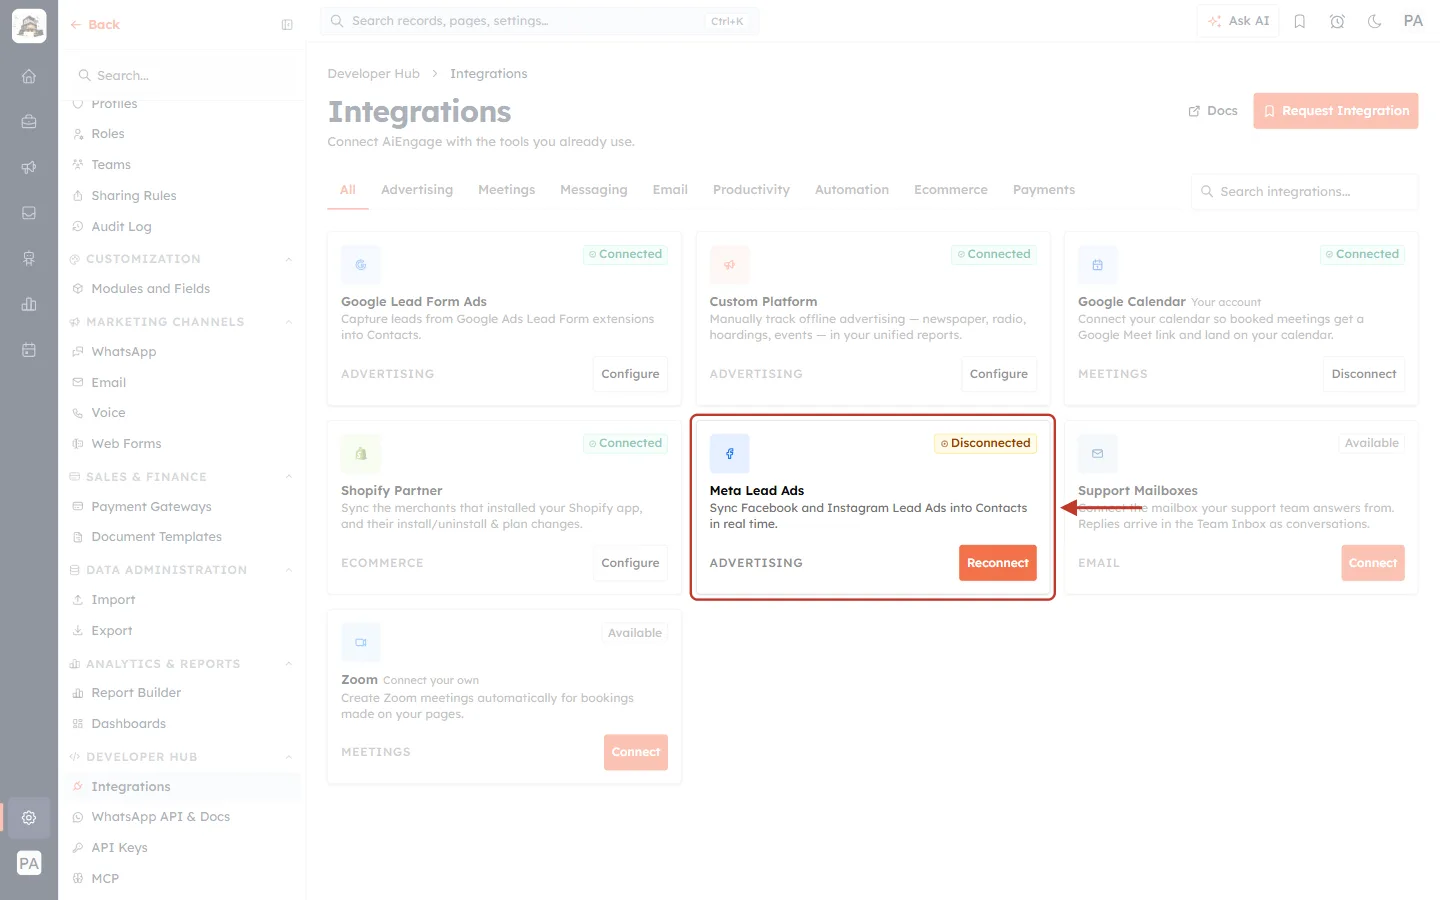Click the Zoom video camera icon

coord(361,643)
